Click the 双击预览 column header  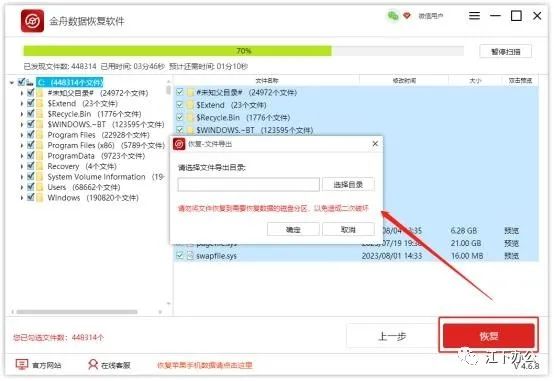tap(520, 81)
